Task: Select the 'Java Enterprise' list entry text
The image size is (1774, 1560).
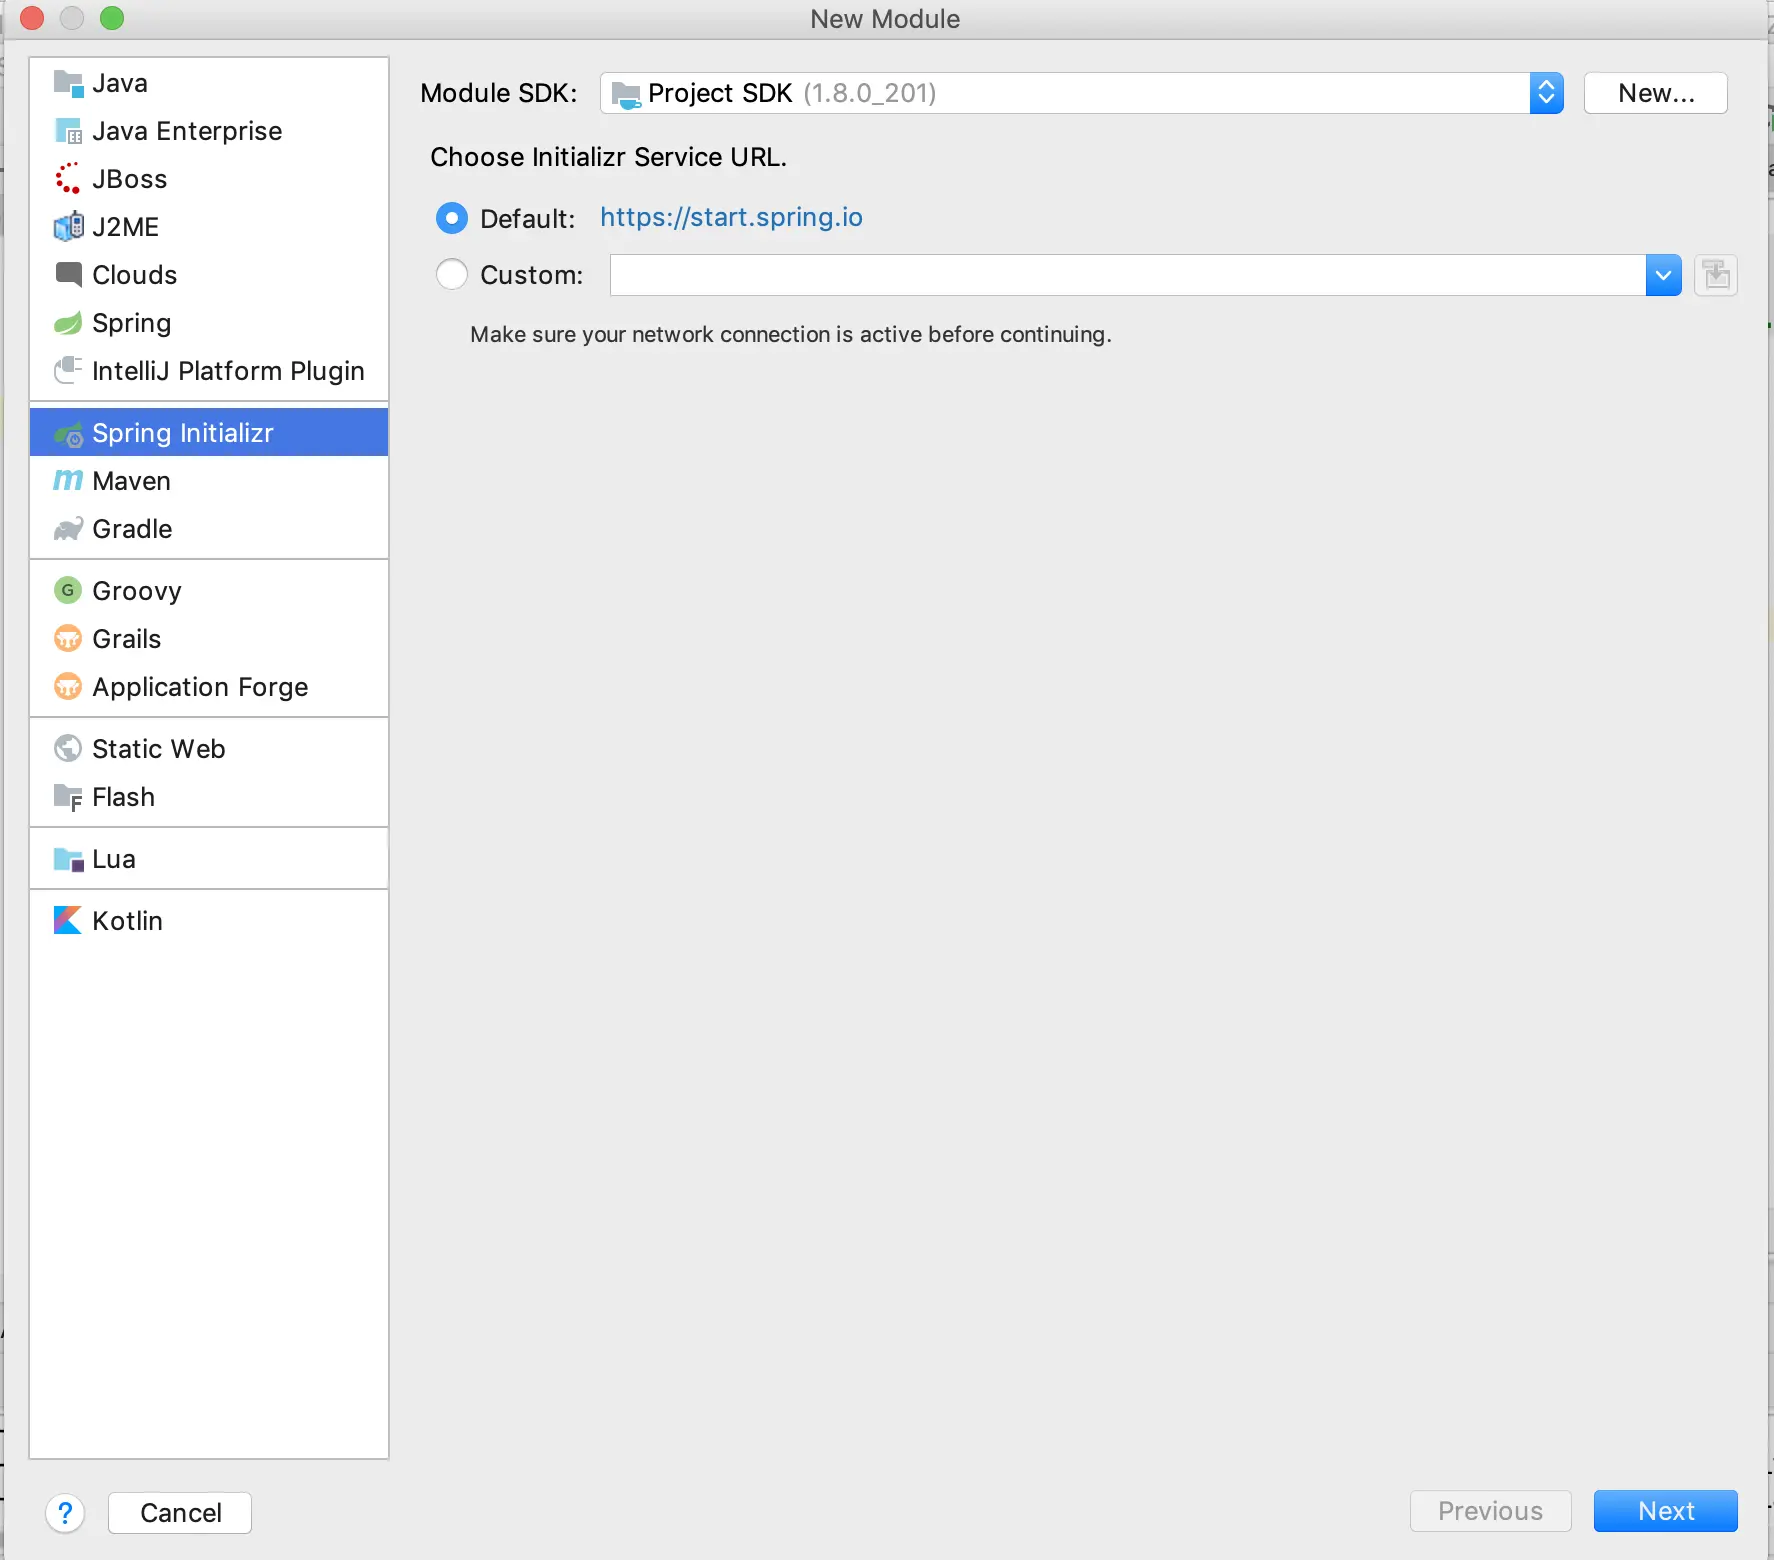Action: (187, 131)
